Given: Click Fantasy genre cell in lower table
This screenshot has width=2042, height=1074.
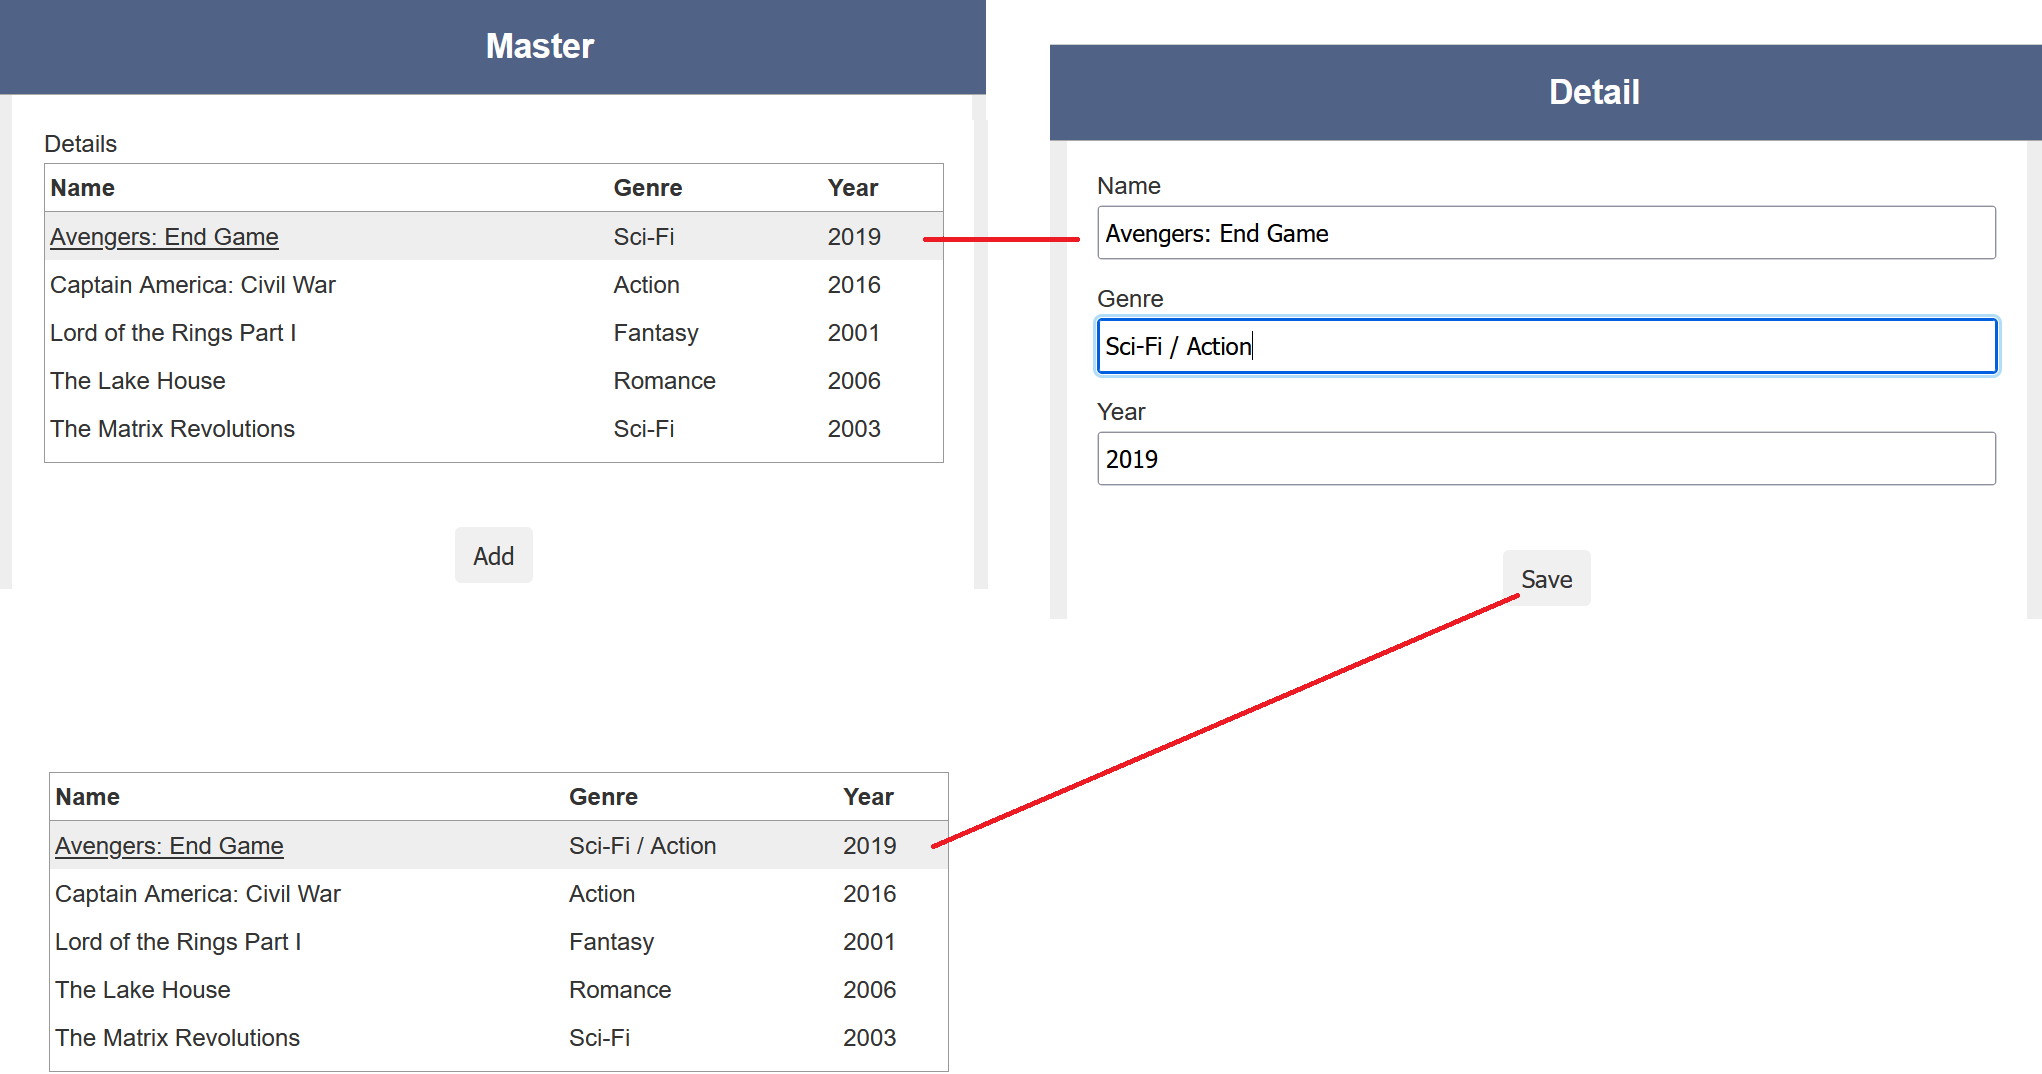Looking at the screenshot, I should 611,942.
